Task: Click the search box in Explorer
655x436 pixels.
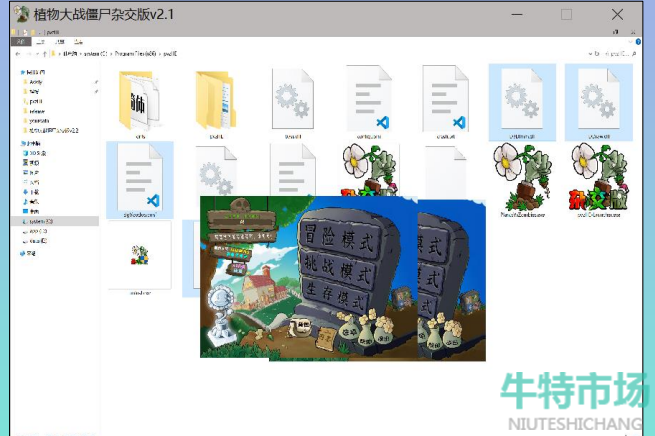Action: point(620,54)
